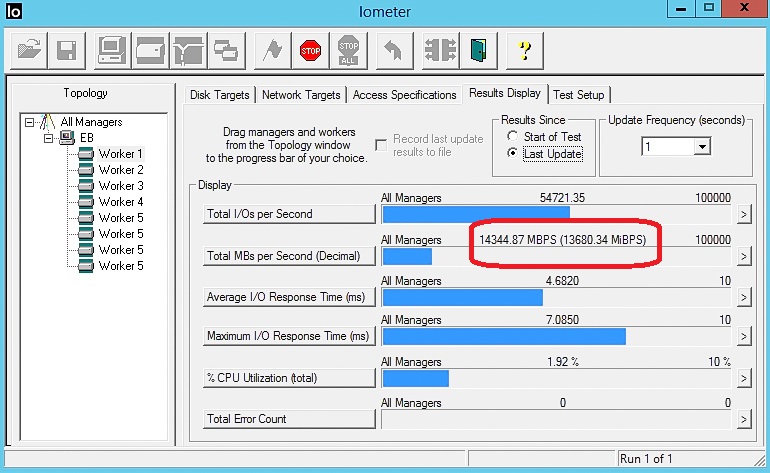
Task: Click the 1.92 % CPU value
Action: point(563,362)
